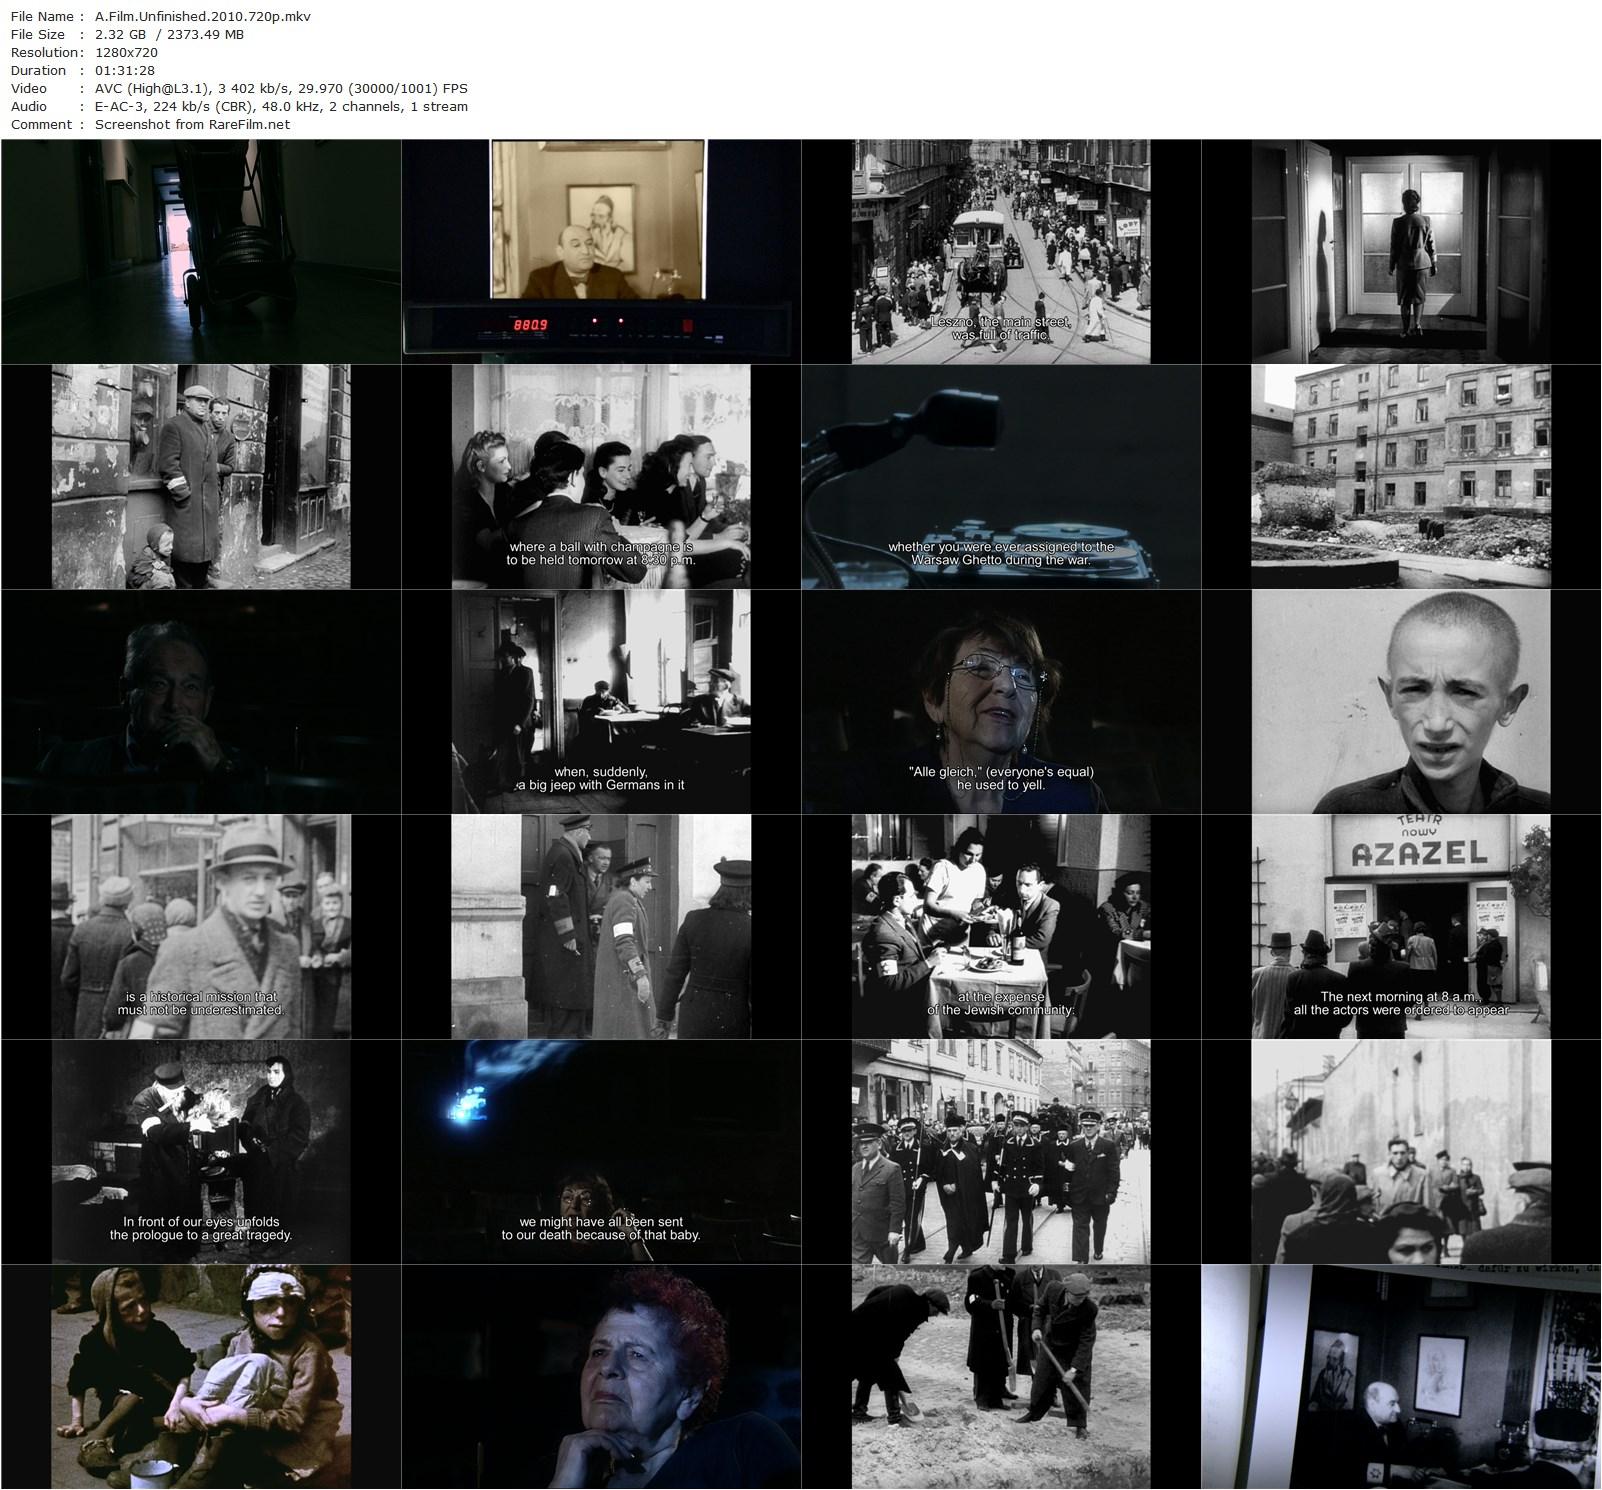Open the frame captioned "Leszno, the main street"

1000,251
